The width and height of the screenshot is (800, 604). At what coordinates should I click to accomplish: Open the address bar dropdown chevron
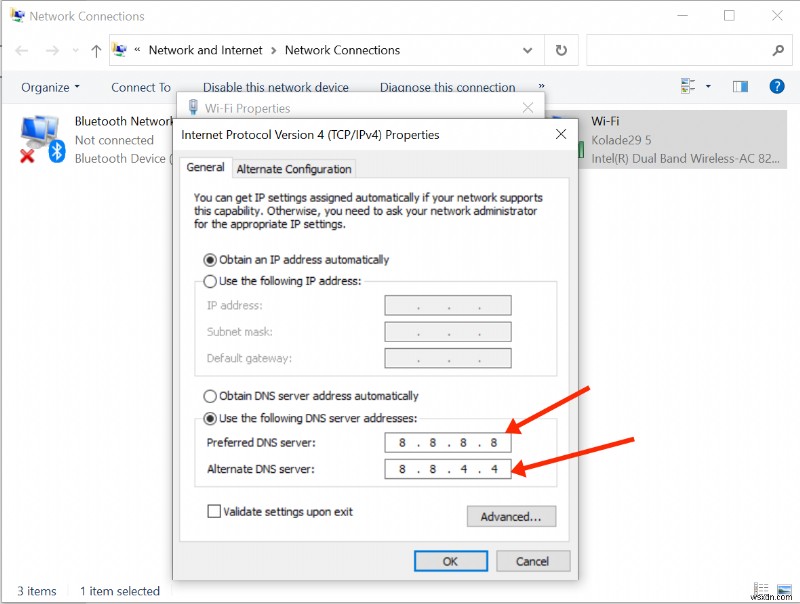point(527,50)
